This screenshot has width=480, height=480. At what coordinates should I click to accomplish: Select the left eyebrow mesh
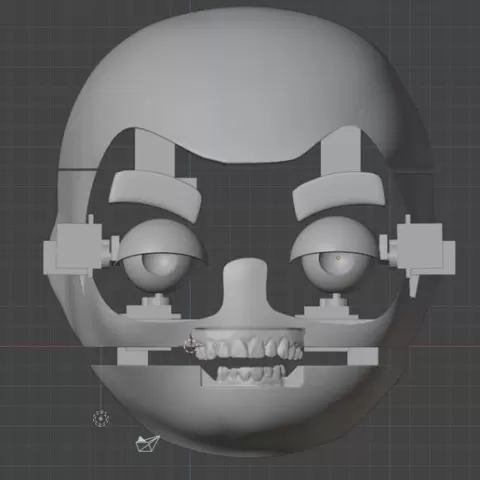(155, 192)
